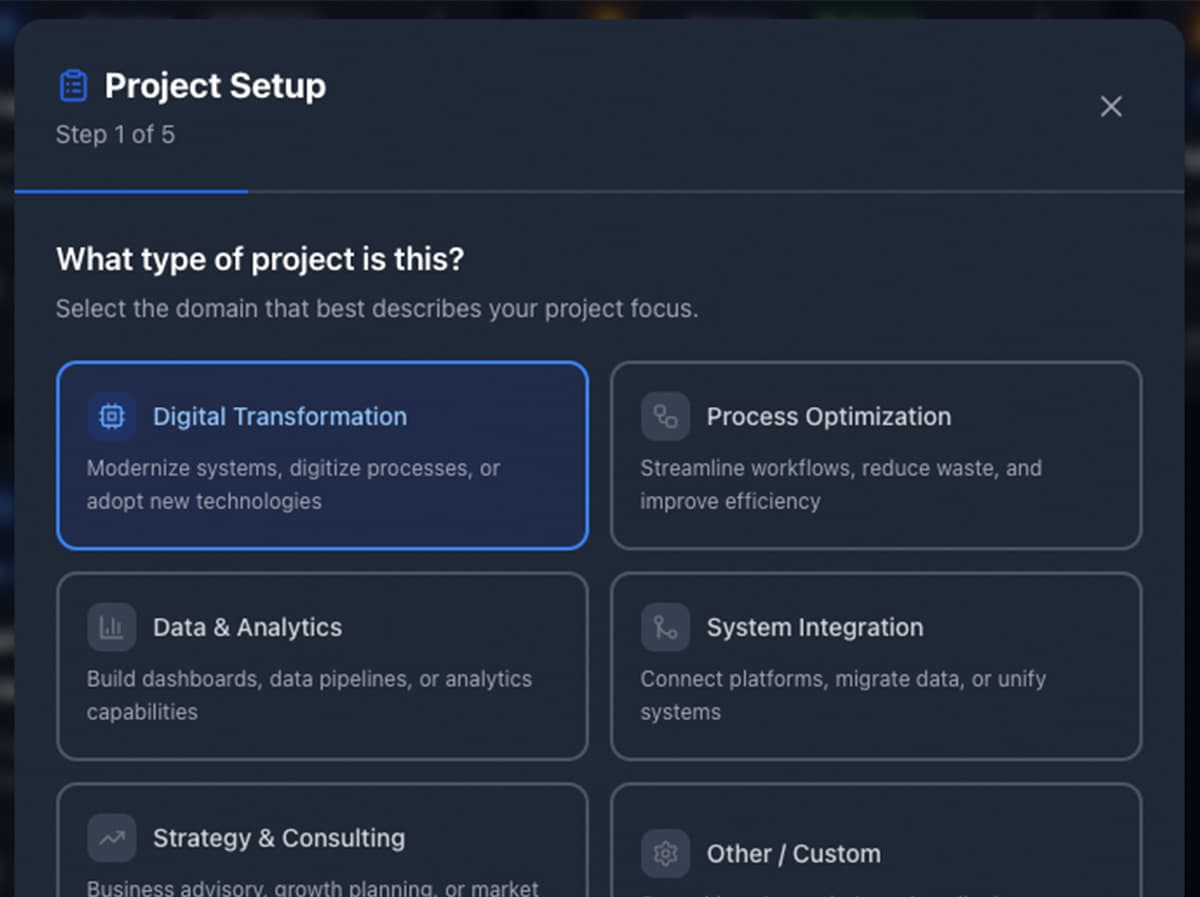Click the Process Optimization workflow icon
Viewport: 1200px width, 897px height.
click(x=665, y=416)
